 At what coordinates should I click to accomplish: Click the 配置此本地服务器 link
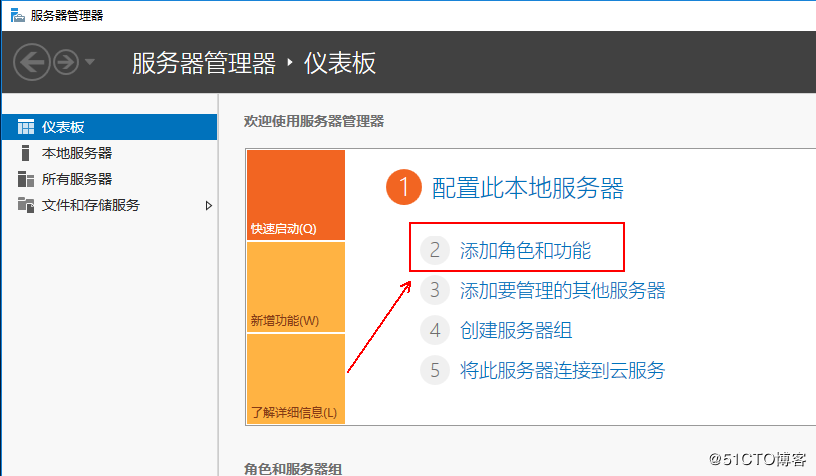point(527,187)
